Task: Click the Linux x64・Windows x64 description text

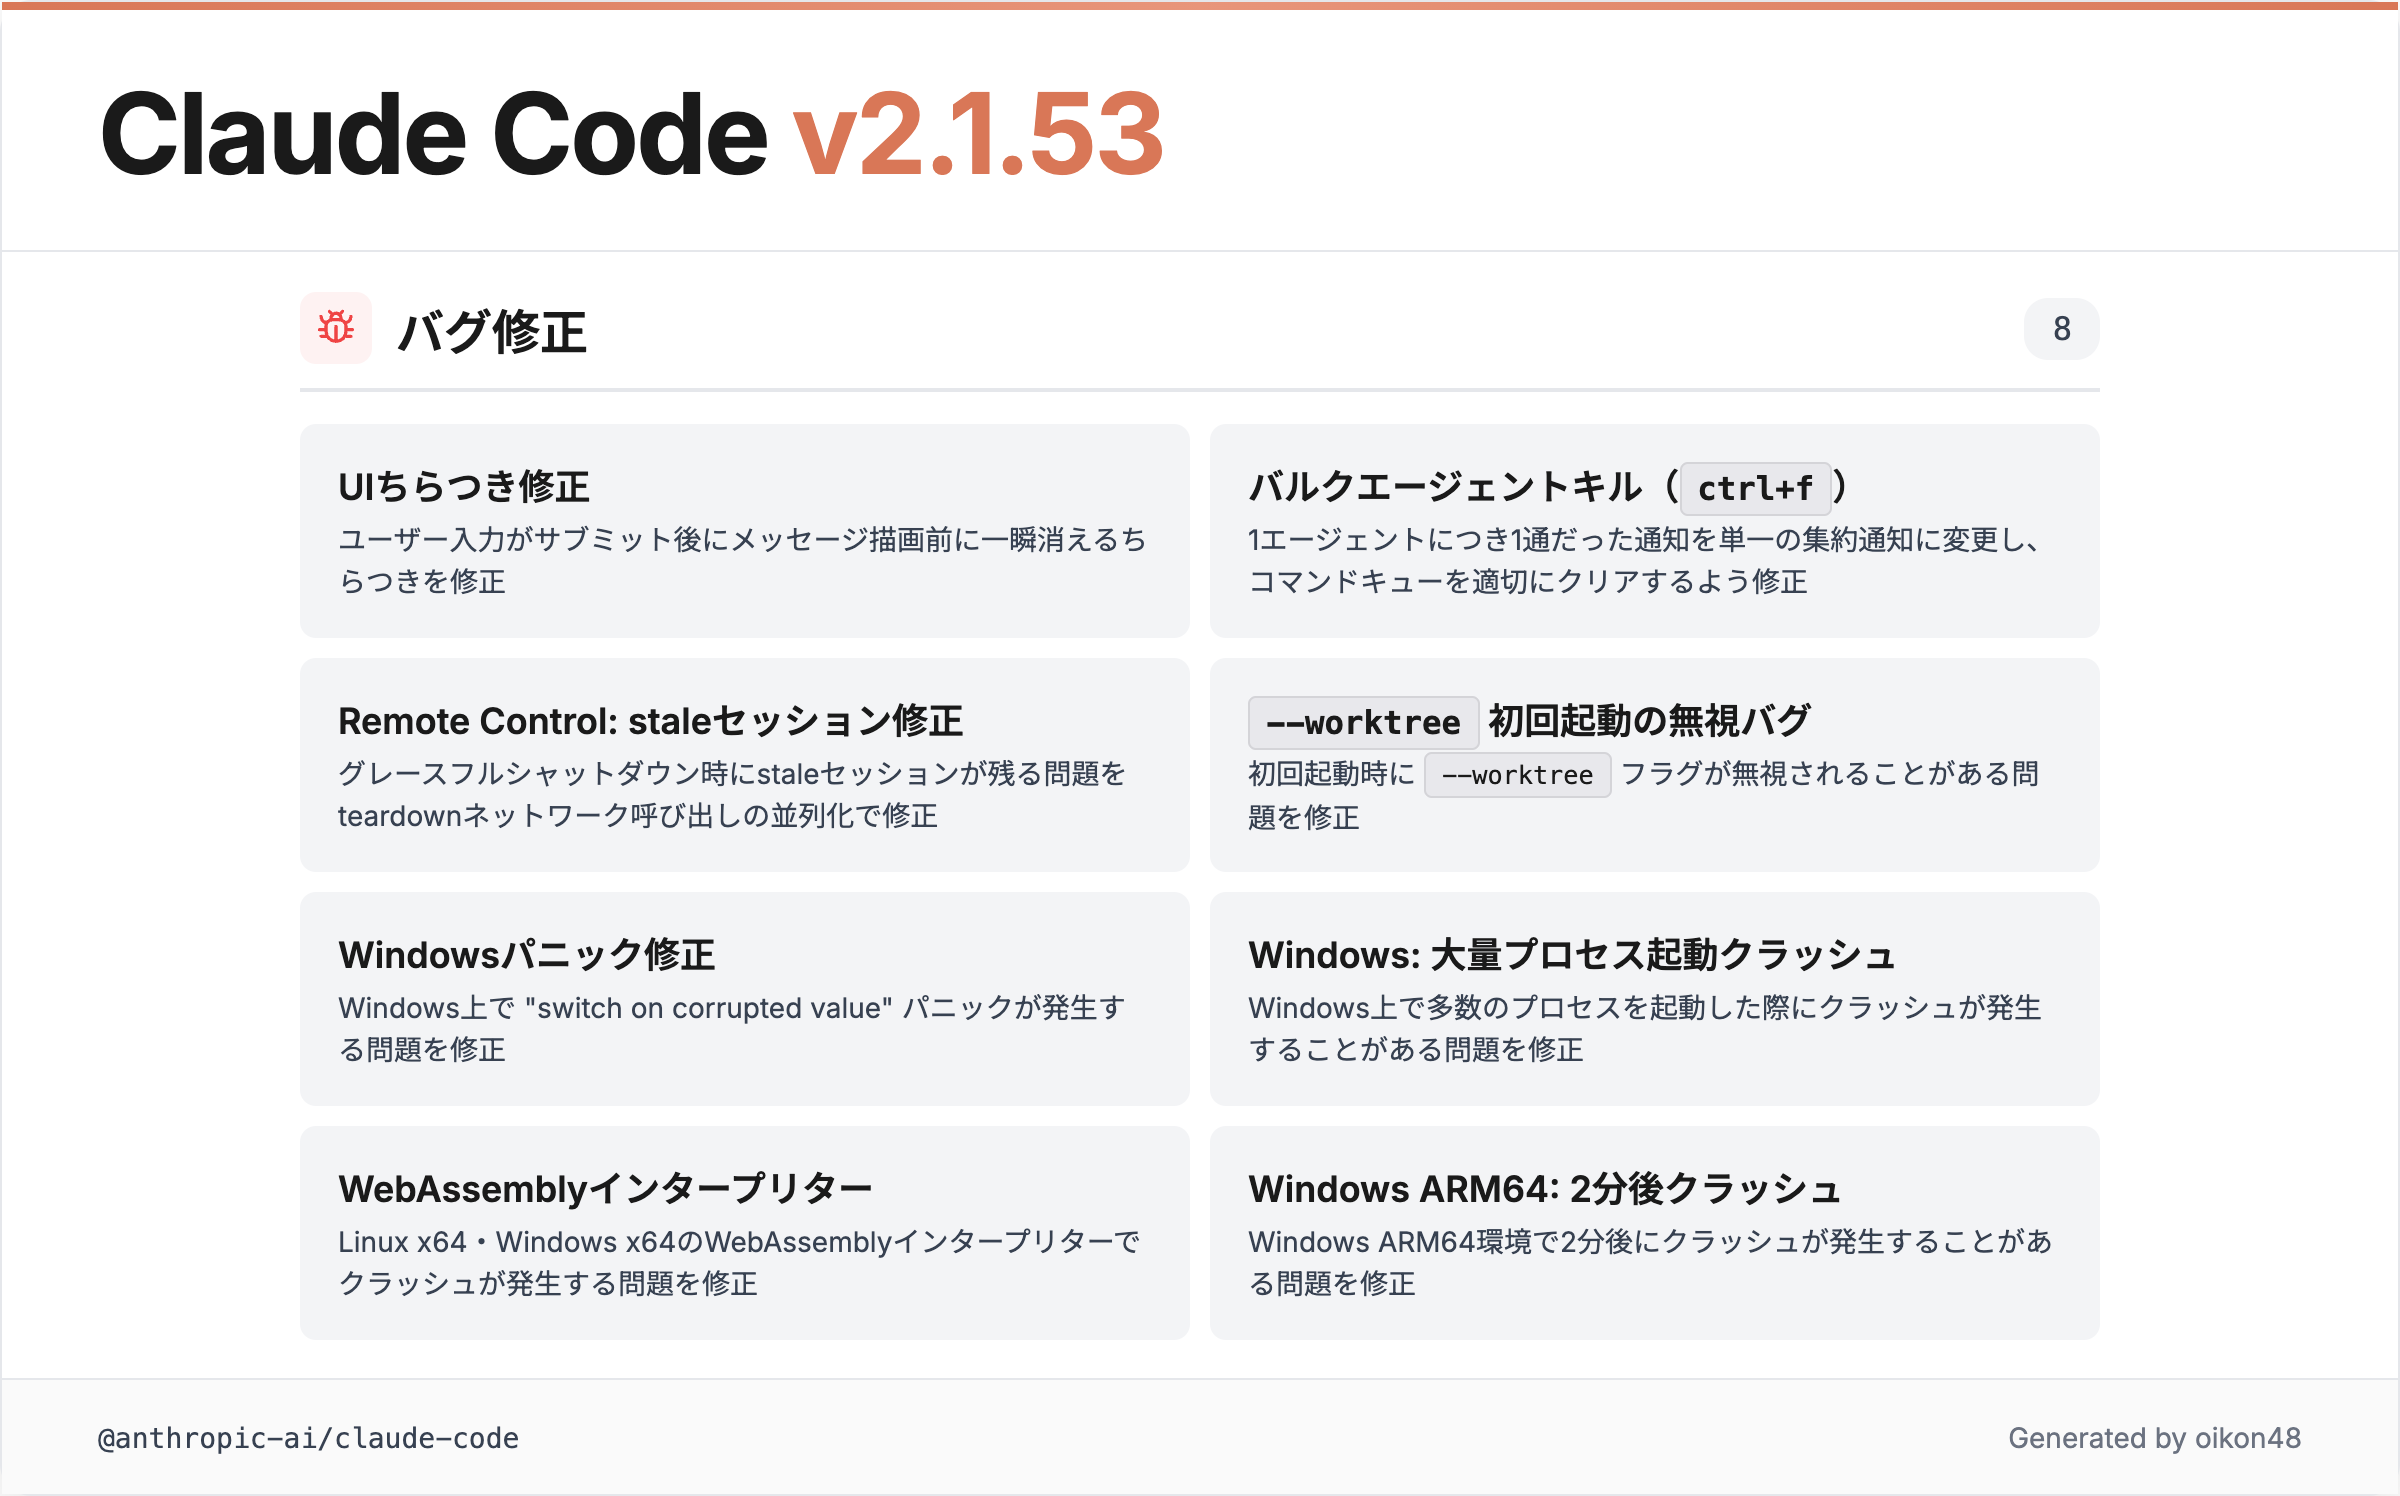Action: [x=739, y=1262]
